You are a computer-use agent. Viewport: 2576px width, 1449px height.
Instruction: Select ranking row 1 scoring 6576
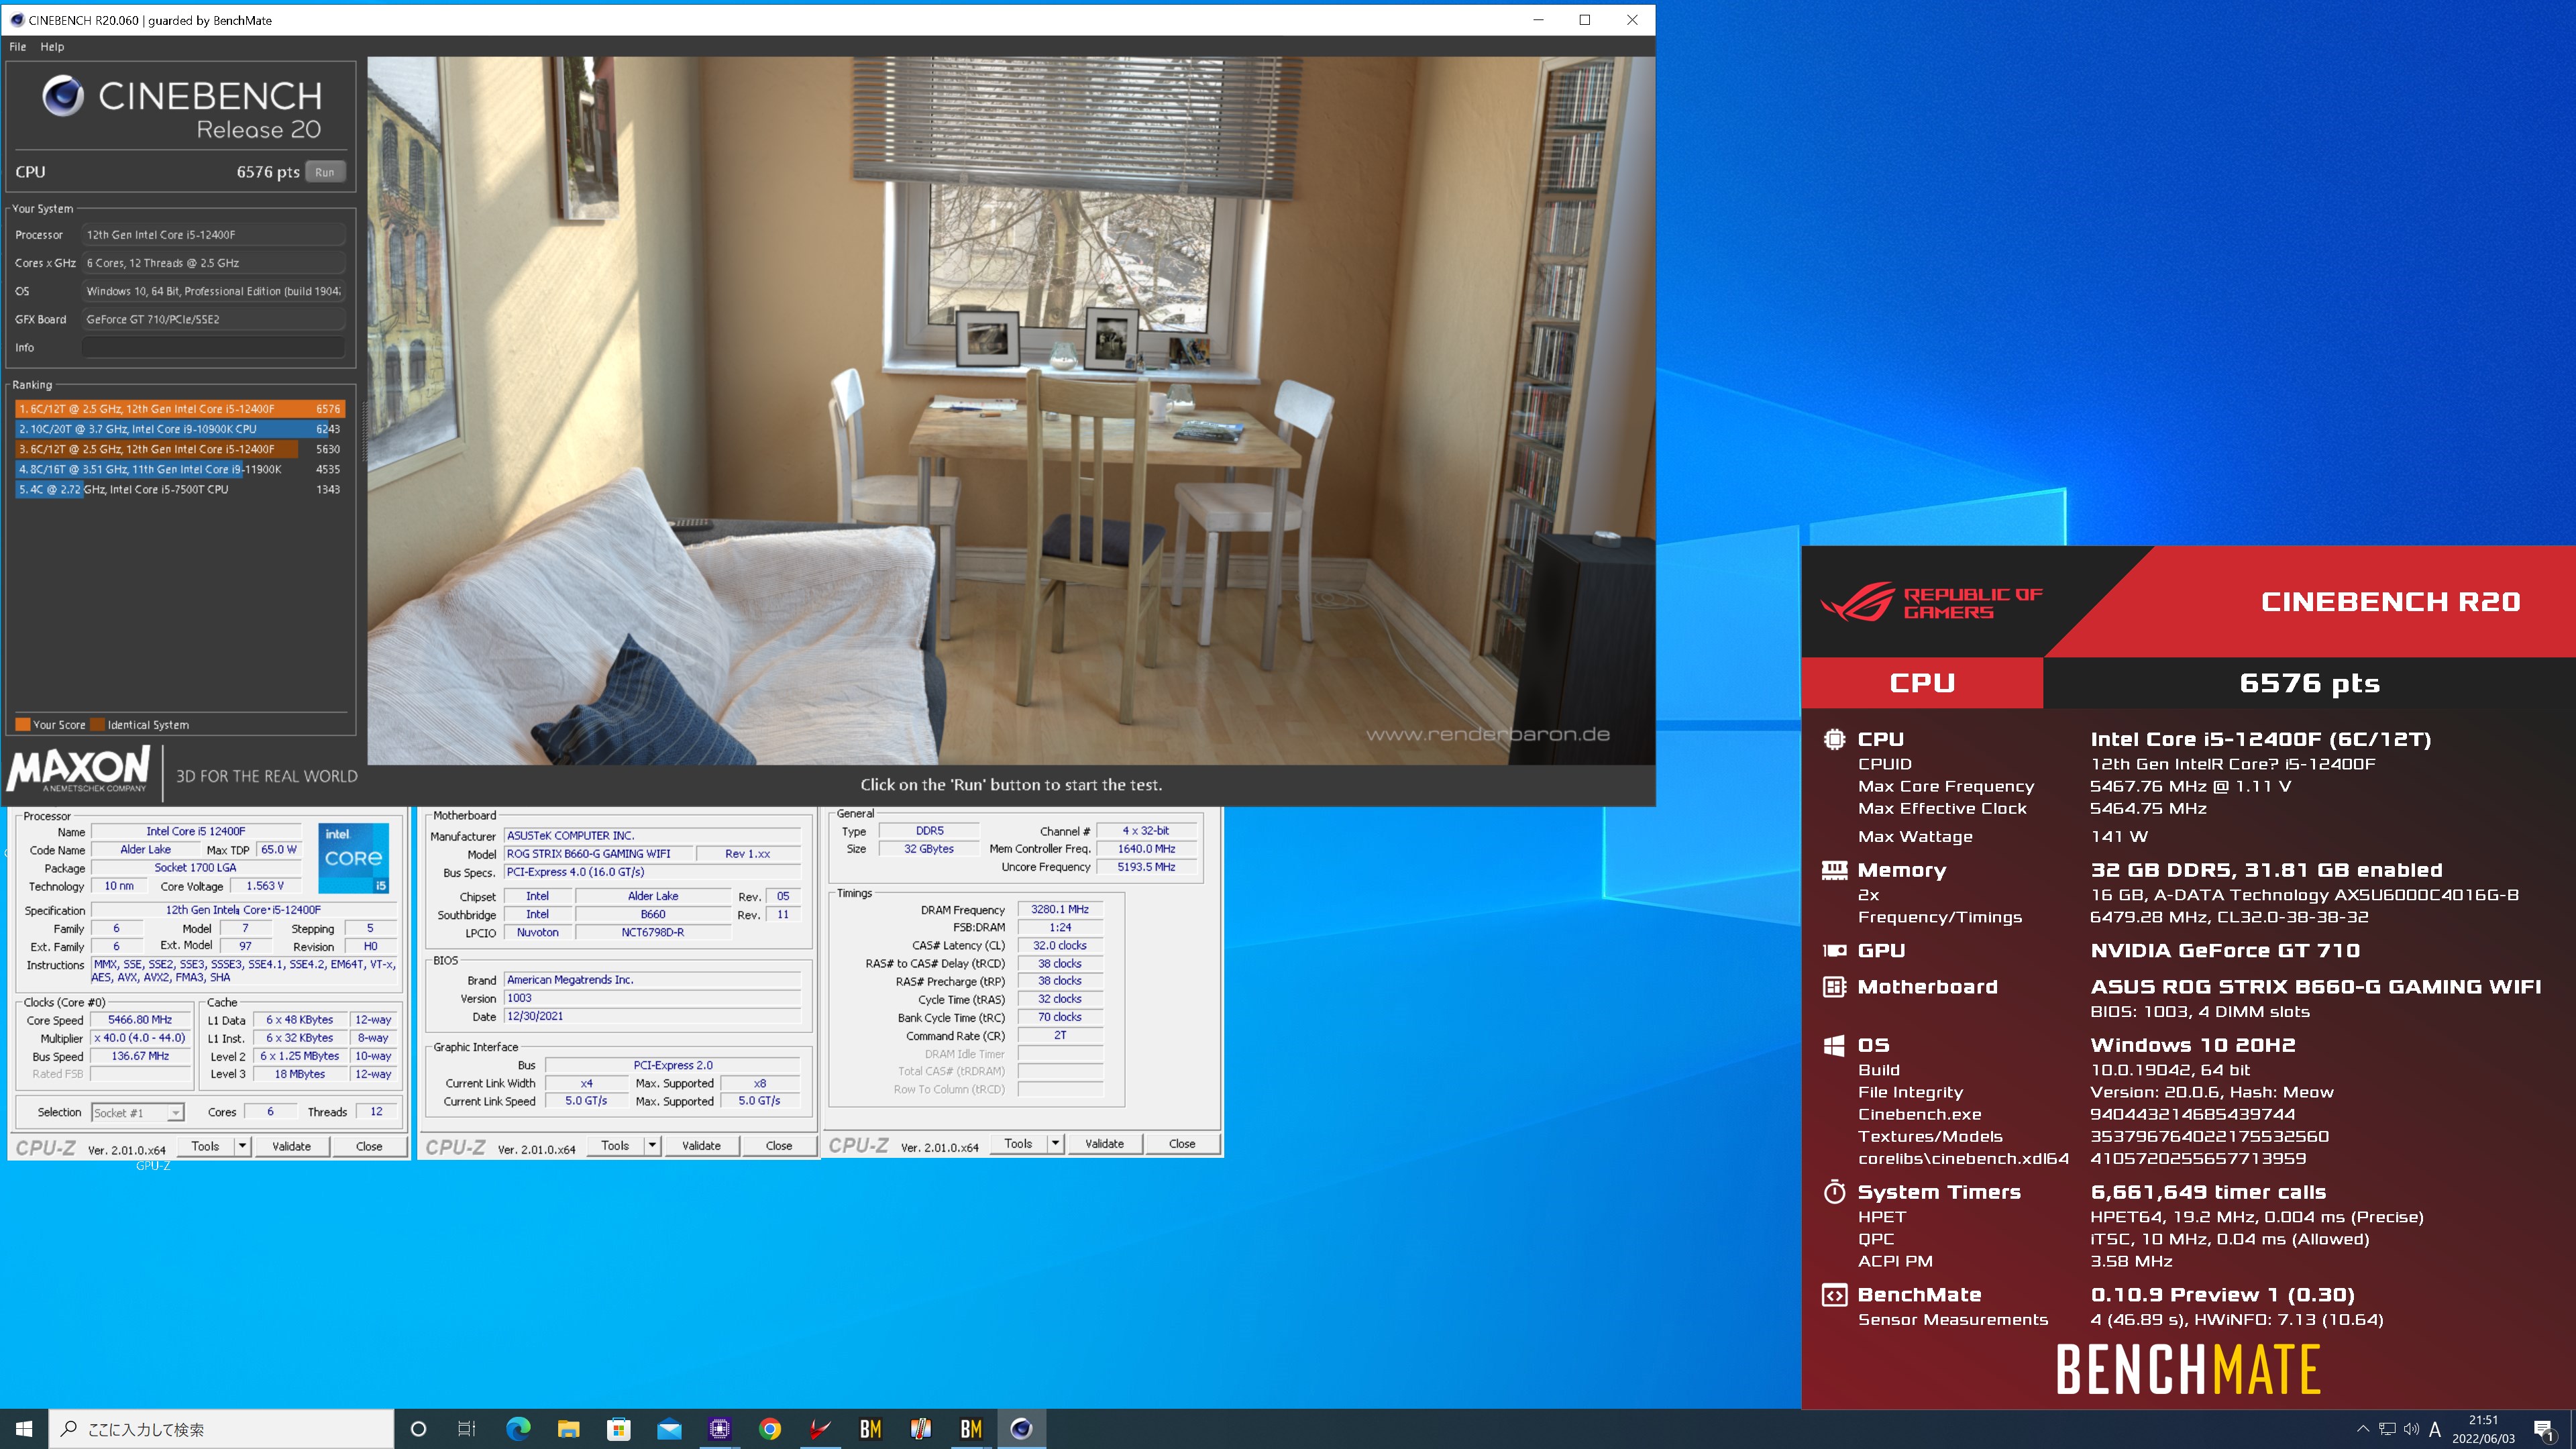point(180,409)
